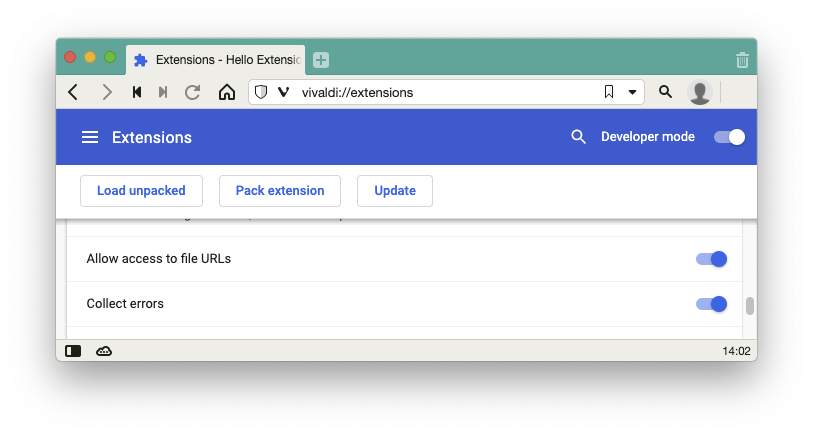
Task: Click the cloud sync status icon
Action: tap(104, 351)
